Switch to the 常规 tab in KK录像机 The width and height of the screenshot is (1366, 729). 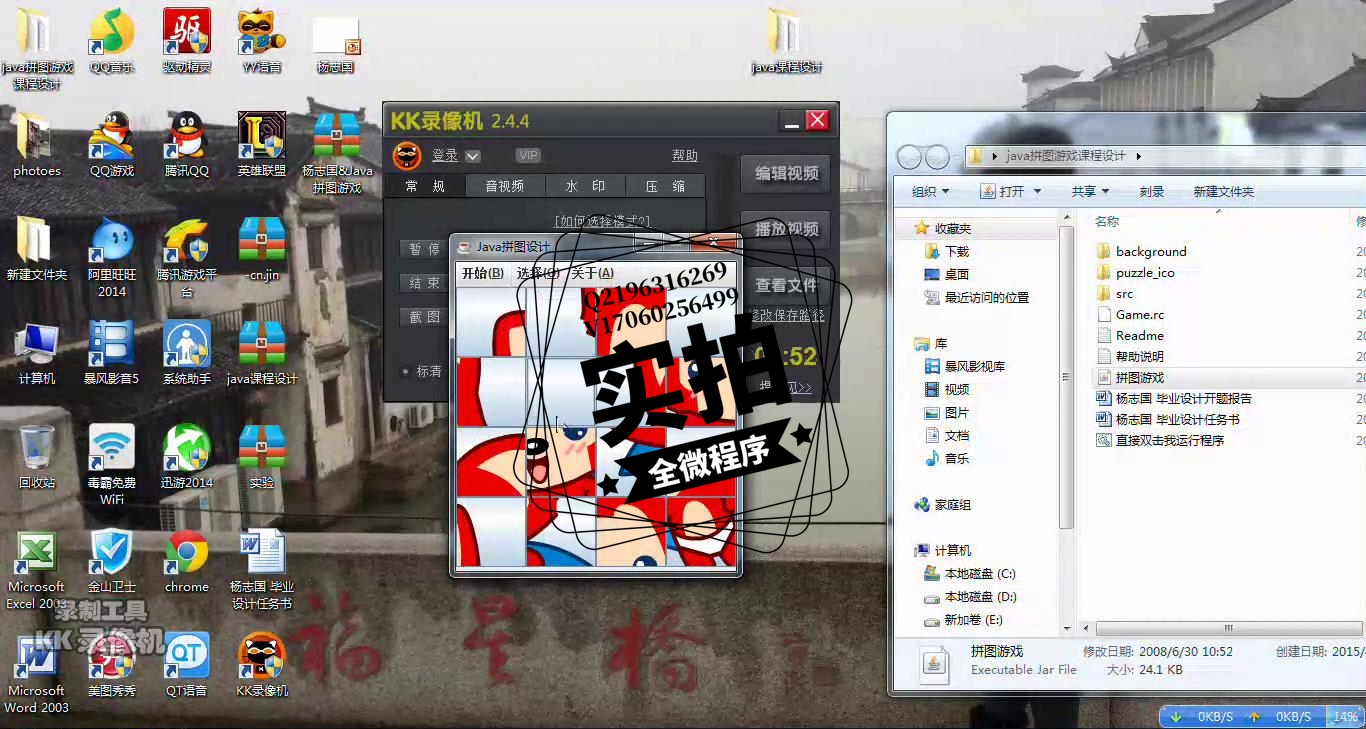coord(425,186)
